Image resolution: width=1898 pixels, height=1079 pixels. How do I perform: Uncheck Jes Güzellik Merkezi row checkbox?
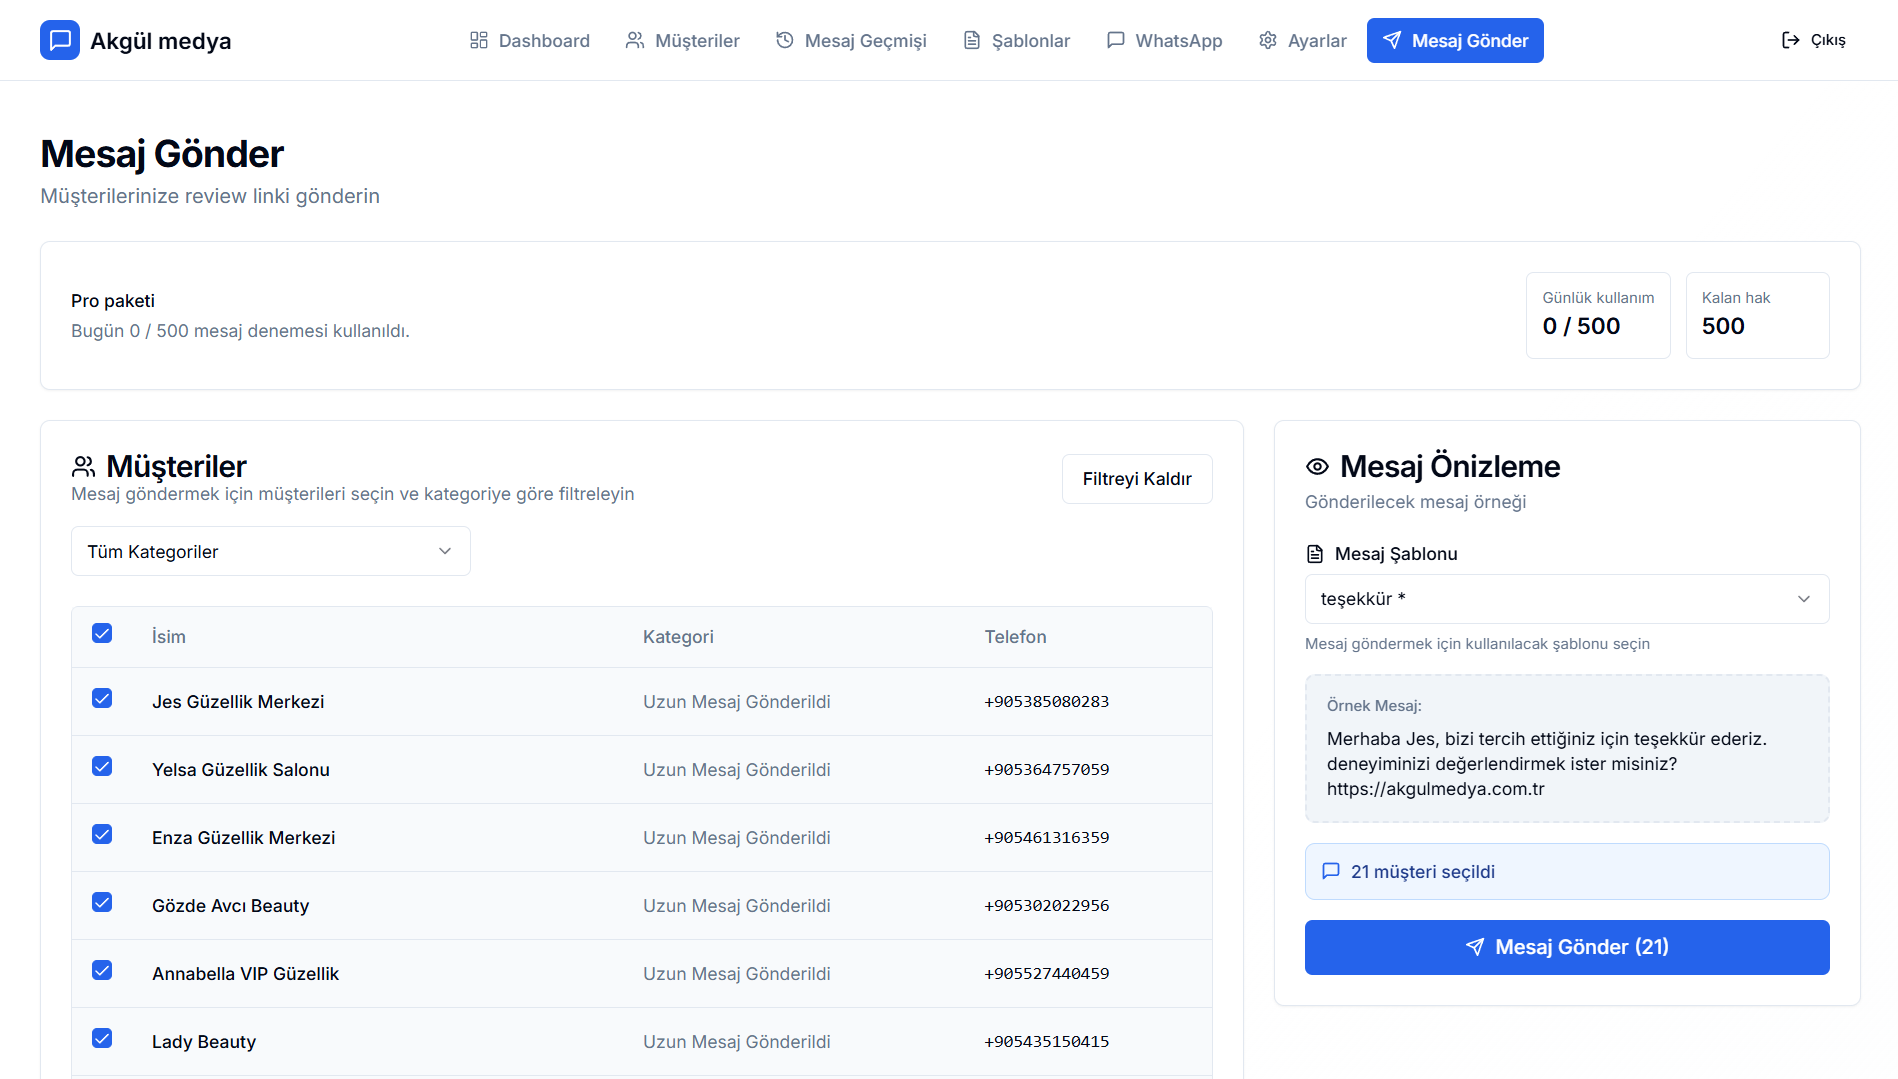(x=102, y=698)
